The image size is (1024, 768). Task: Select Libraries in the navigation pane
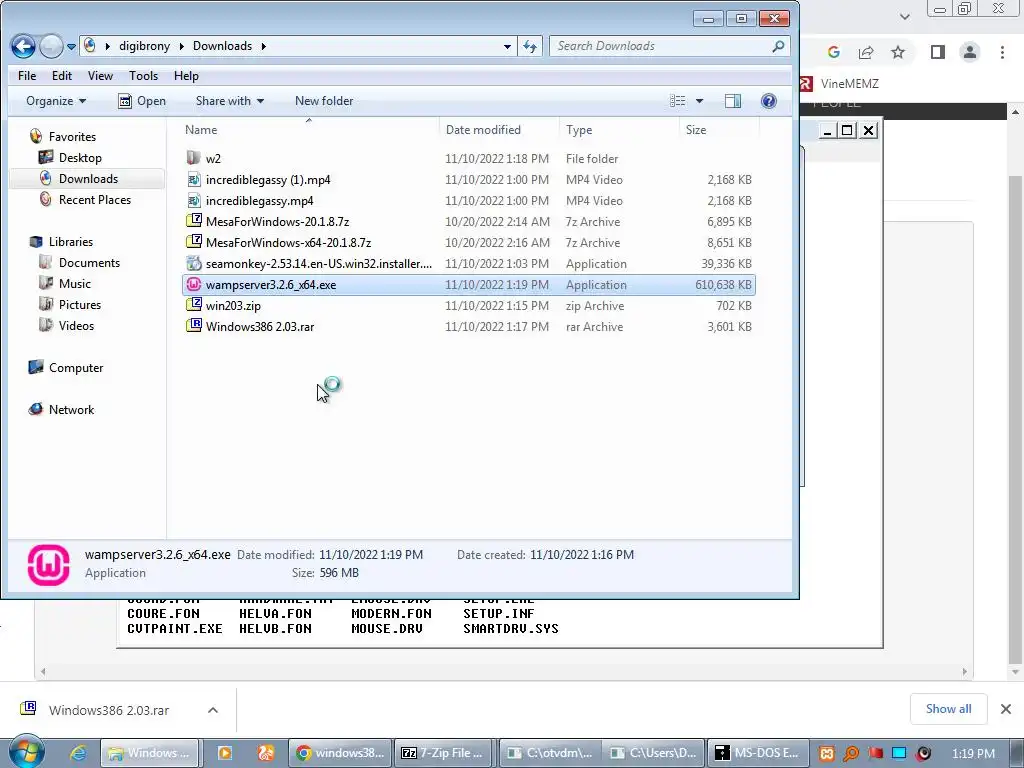[x=71, y=242]
